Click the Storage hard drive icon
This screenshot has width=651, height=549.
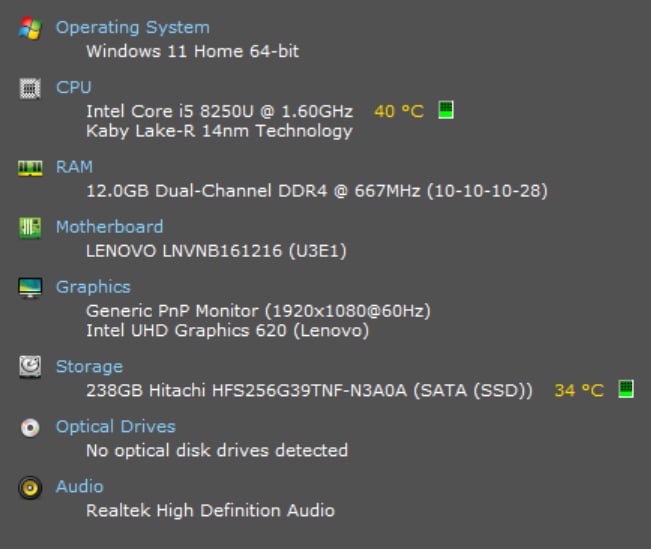pyautogui.click(x=30, y=367)
